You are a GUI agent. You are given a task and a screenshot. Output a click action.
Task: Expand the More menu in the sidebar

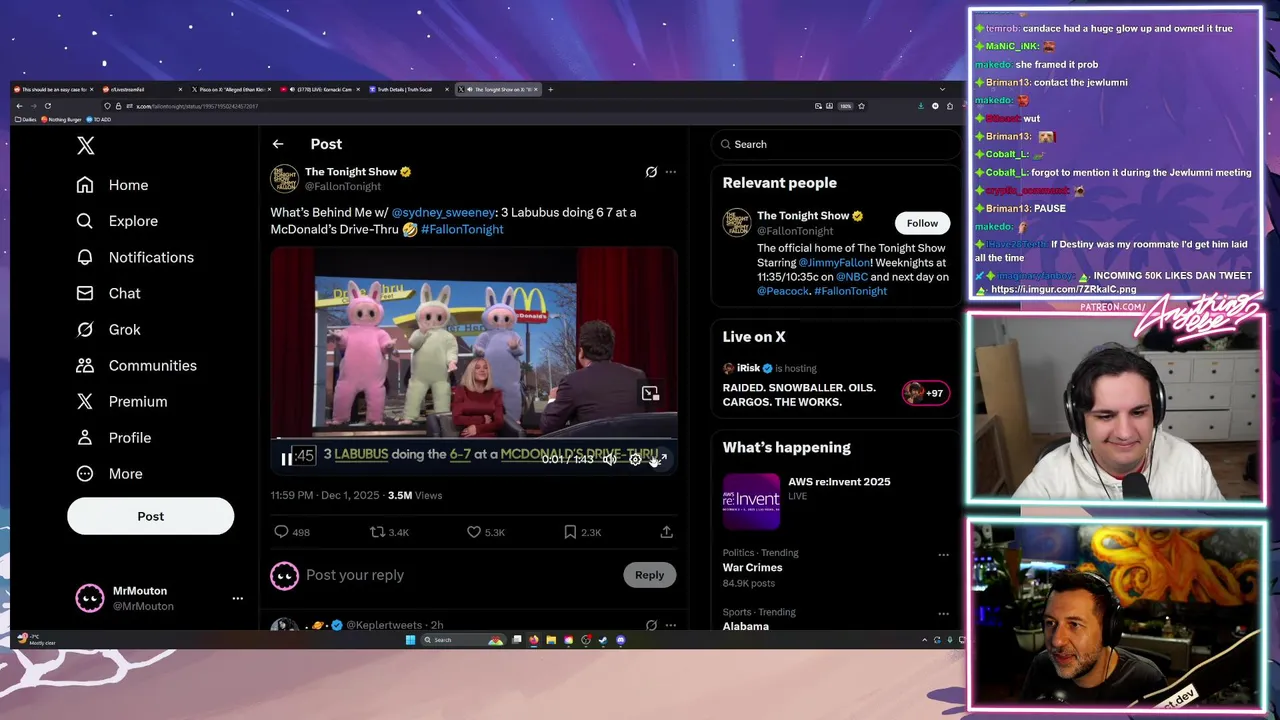[110, 473]
